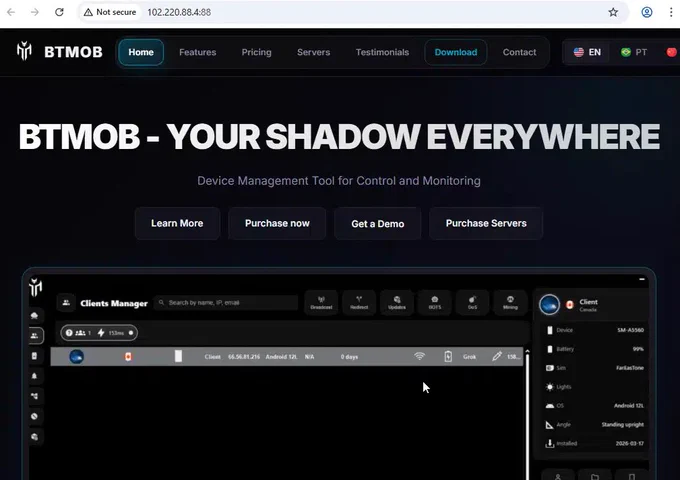This screenshot has width=680, height=480.
Task: Open the Pricing nav item
Action: coord(256,52)
